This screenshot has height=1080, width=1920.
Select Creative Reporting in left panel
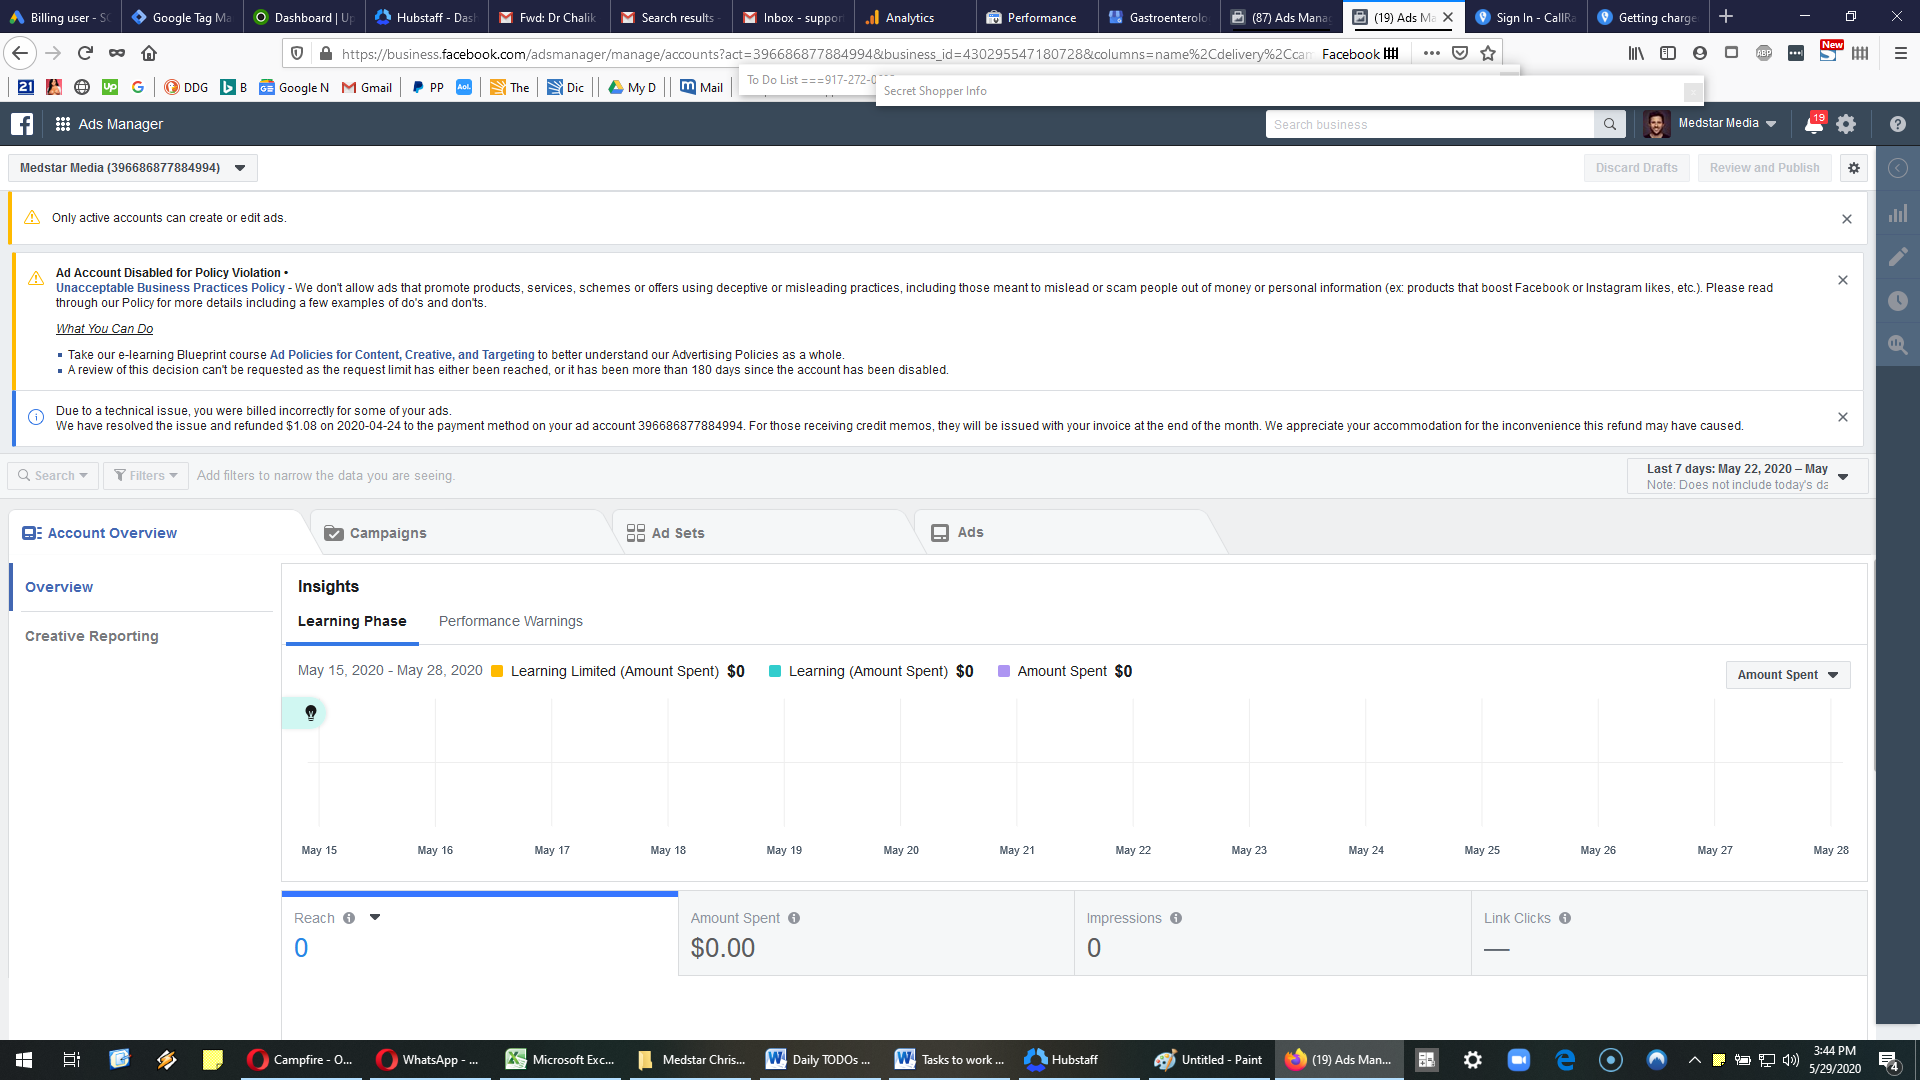[x=91, y=636]
